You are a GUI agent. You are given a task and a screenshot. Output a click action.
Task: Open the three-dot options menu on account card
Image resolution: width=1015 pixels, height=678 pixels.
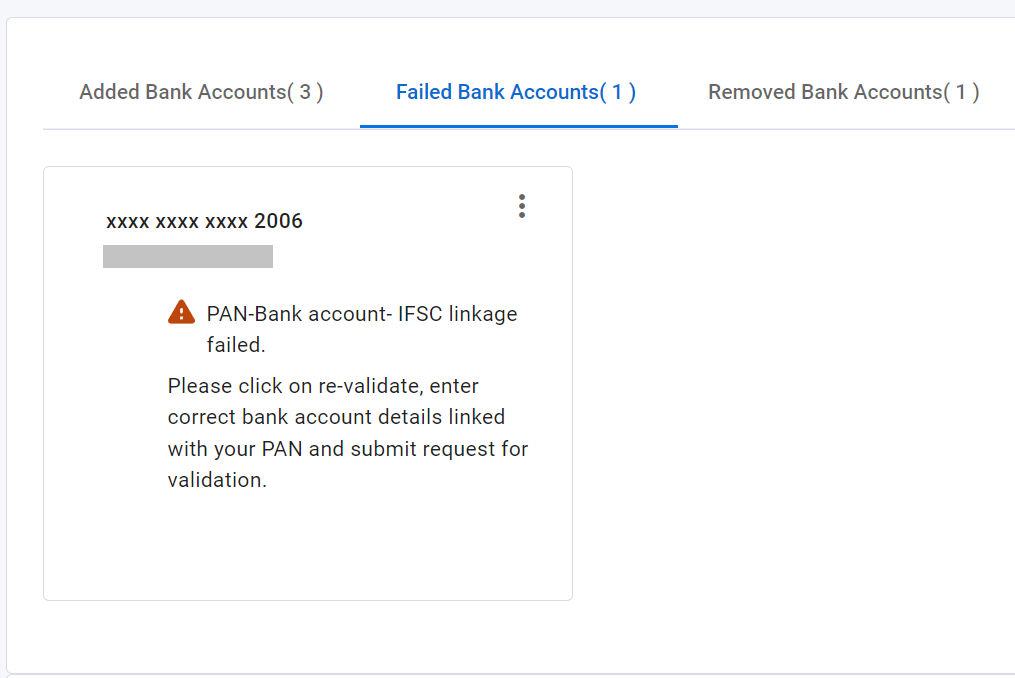[x=522, y=206]
